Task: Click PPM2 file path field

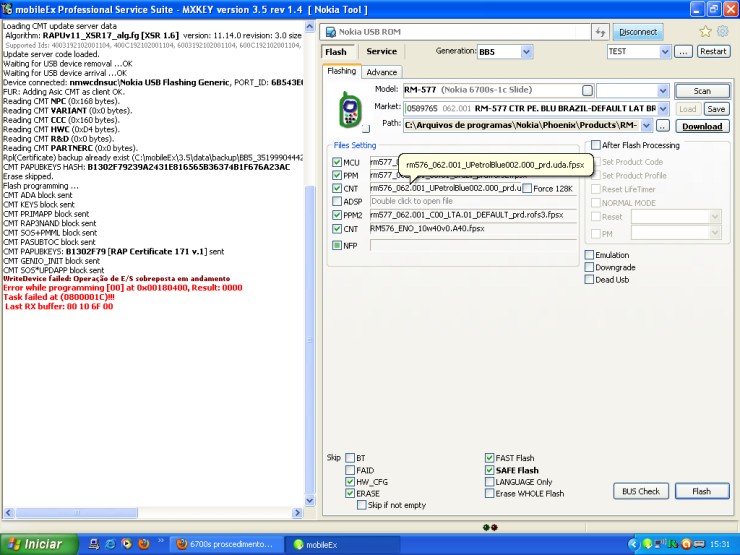Action: [473, 215]
